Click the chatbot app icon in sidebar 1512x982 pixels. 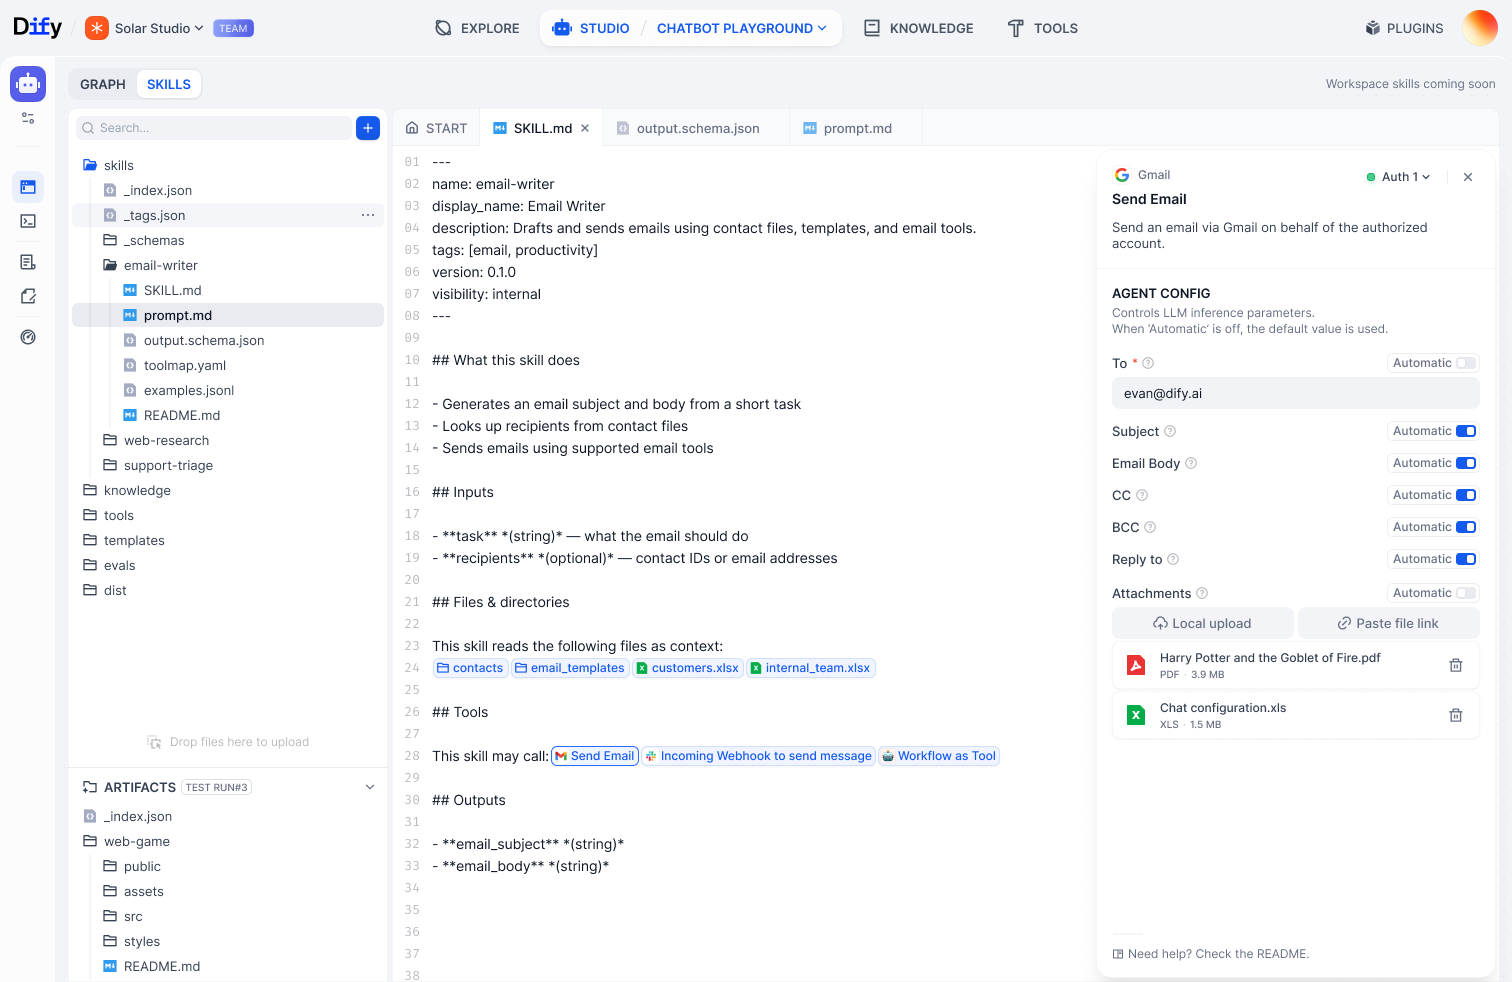coord(28,85)
